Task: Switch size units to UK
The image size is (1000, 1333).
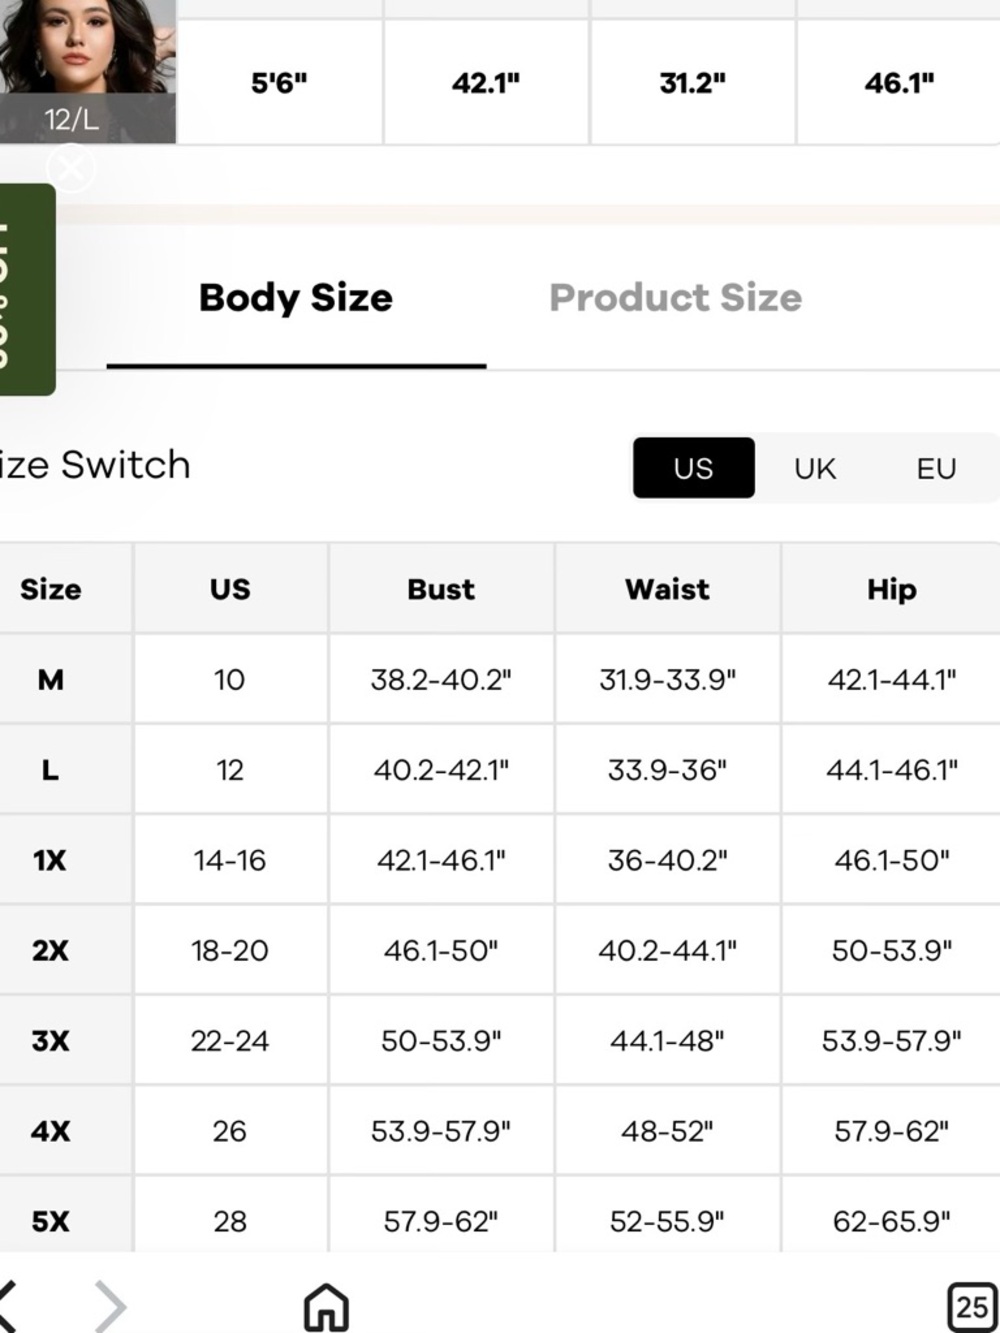Action: pyautogui.click(x=815, y=468)
